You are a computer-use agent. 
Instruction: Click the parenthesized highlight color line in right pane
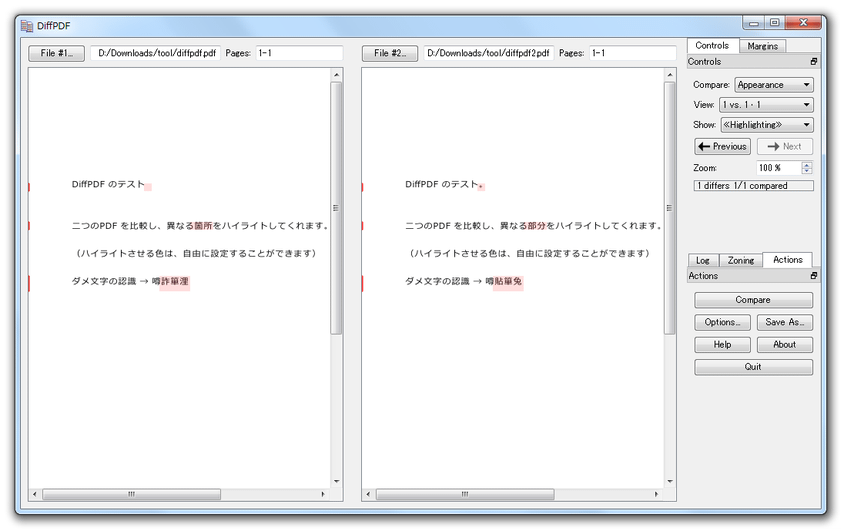click(x=529, y=253)
